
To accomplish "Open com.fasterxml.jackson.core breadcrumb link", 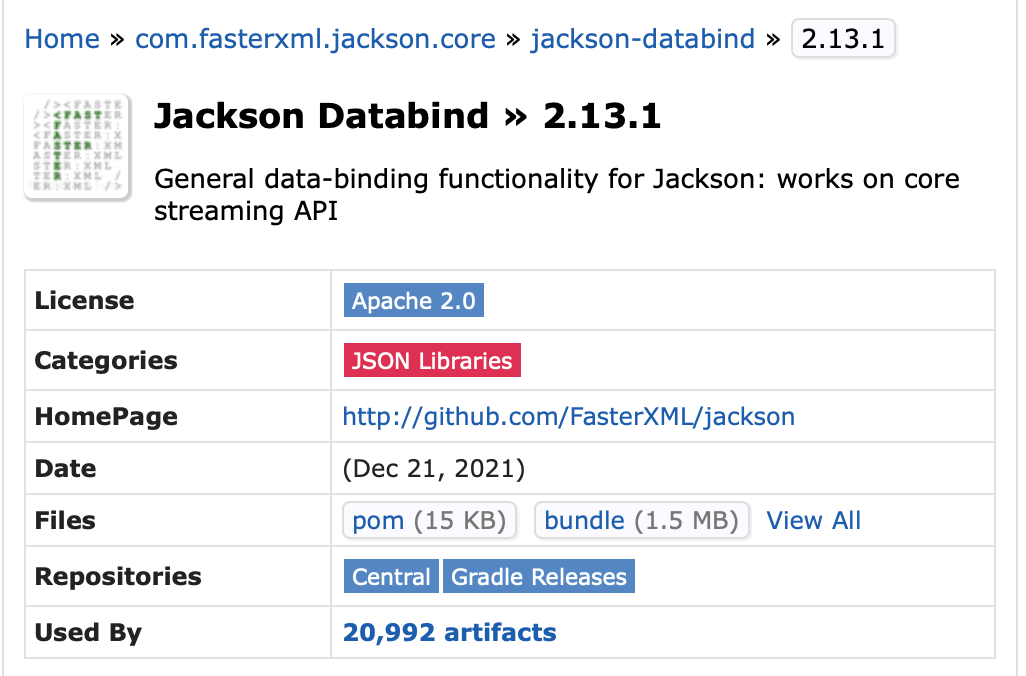I will pos(315,39).
